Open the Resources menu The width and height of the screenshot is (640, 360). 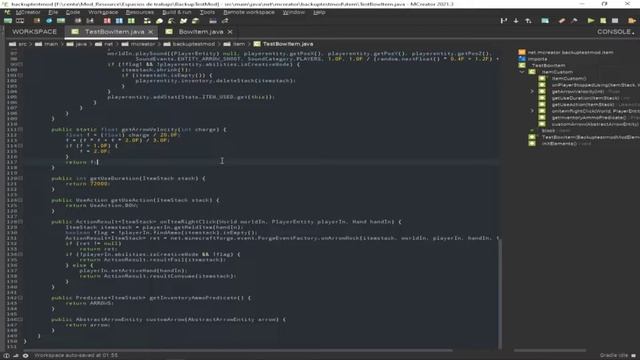coord(140,12)
